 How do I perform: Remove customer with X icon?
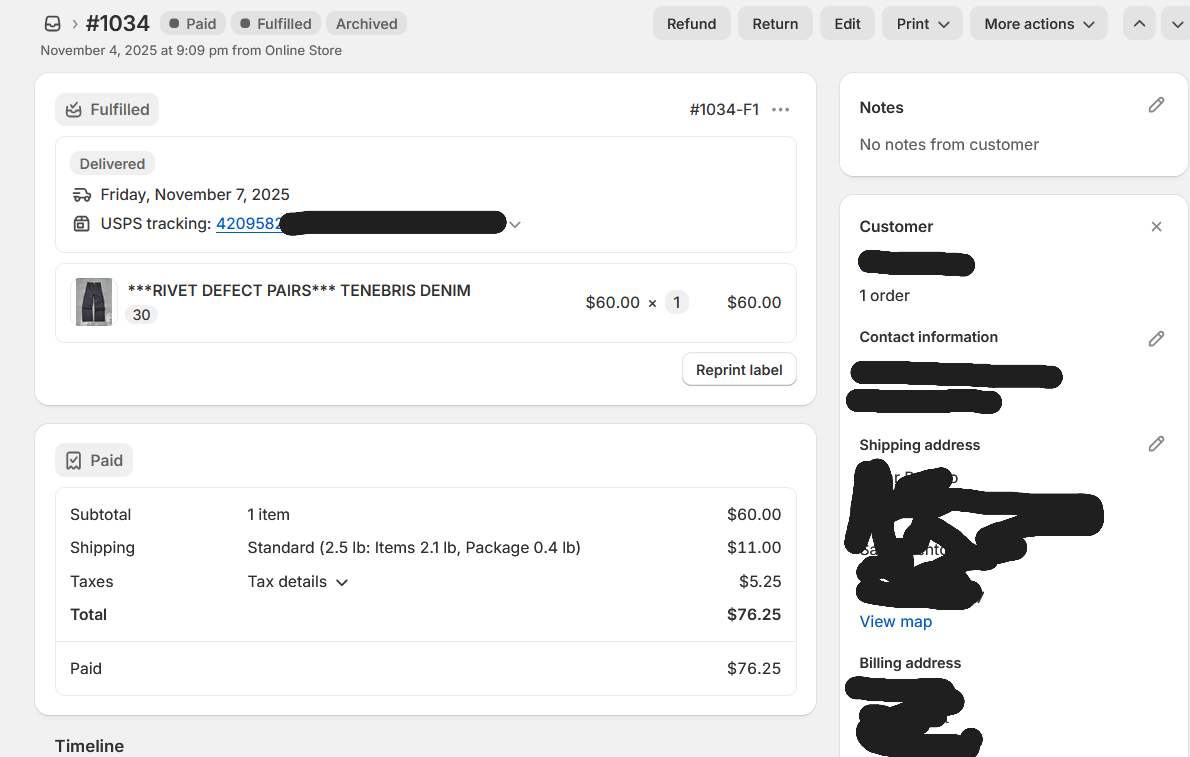tap(1156, 227)
